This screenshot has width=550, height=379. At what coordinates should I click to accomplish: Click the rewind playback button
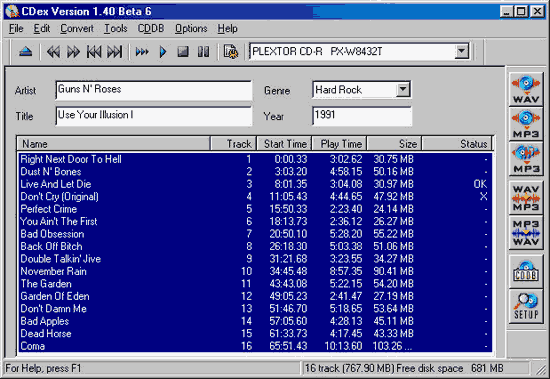pos(53,52)
